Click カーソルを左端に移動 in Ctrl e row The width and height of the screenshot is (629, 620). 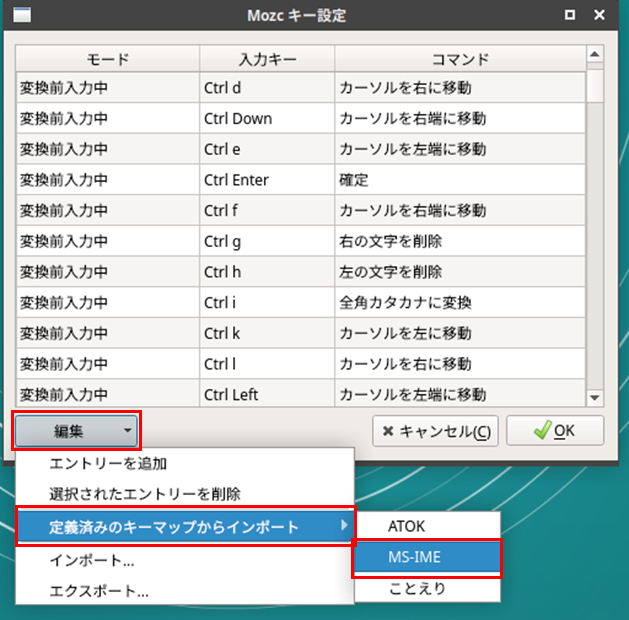coord(460,149)
